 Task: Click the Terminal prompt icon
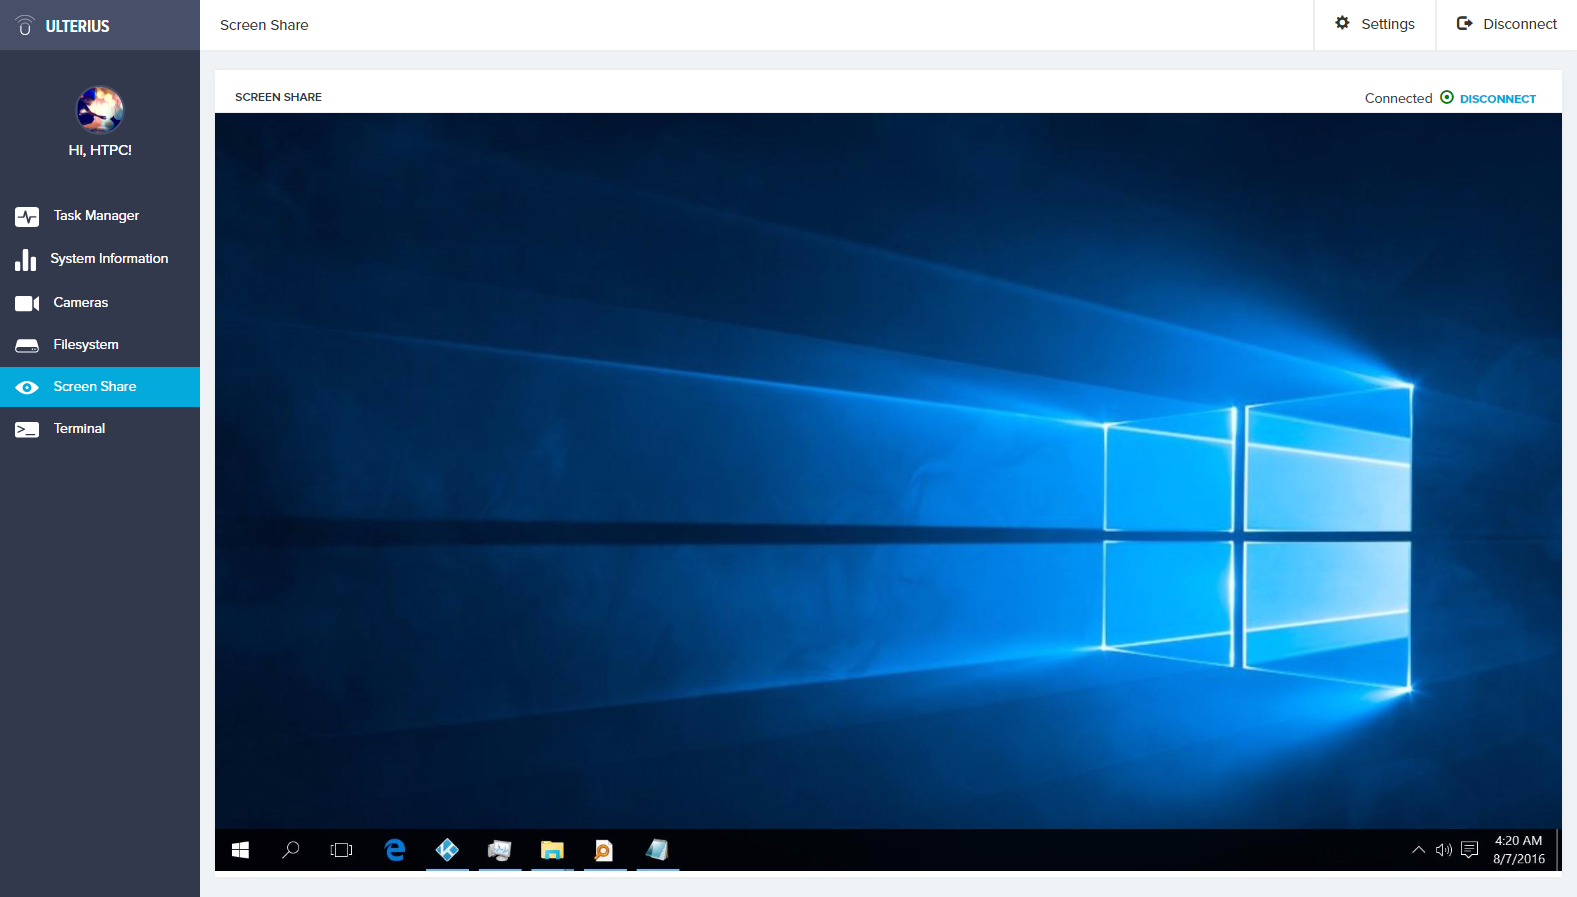click(27, 430)
